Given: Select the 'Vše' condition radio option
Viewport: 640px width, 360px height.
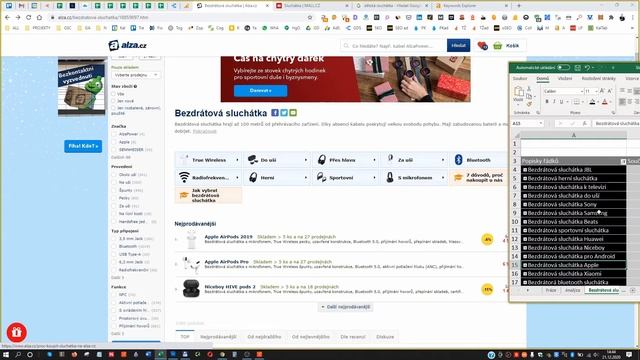Looking at the screenshot, I should click(x=114, y=94).
